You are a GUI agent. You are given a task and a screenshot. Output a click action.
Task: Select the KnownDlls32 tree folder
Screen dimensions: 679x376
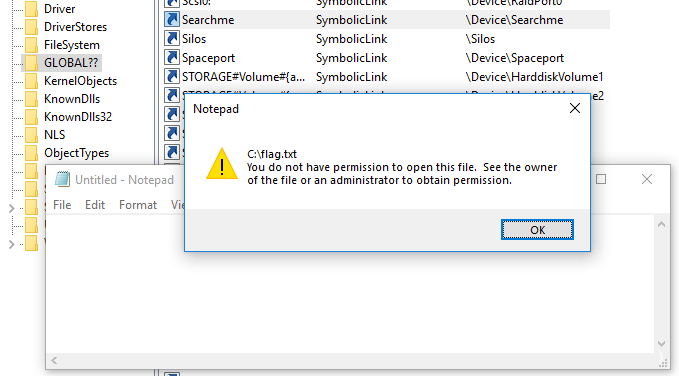78,117
